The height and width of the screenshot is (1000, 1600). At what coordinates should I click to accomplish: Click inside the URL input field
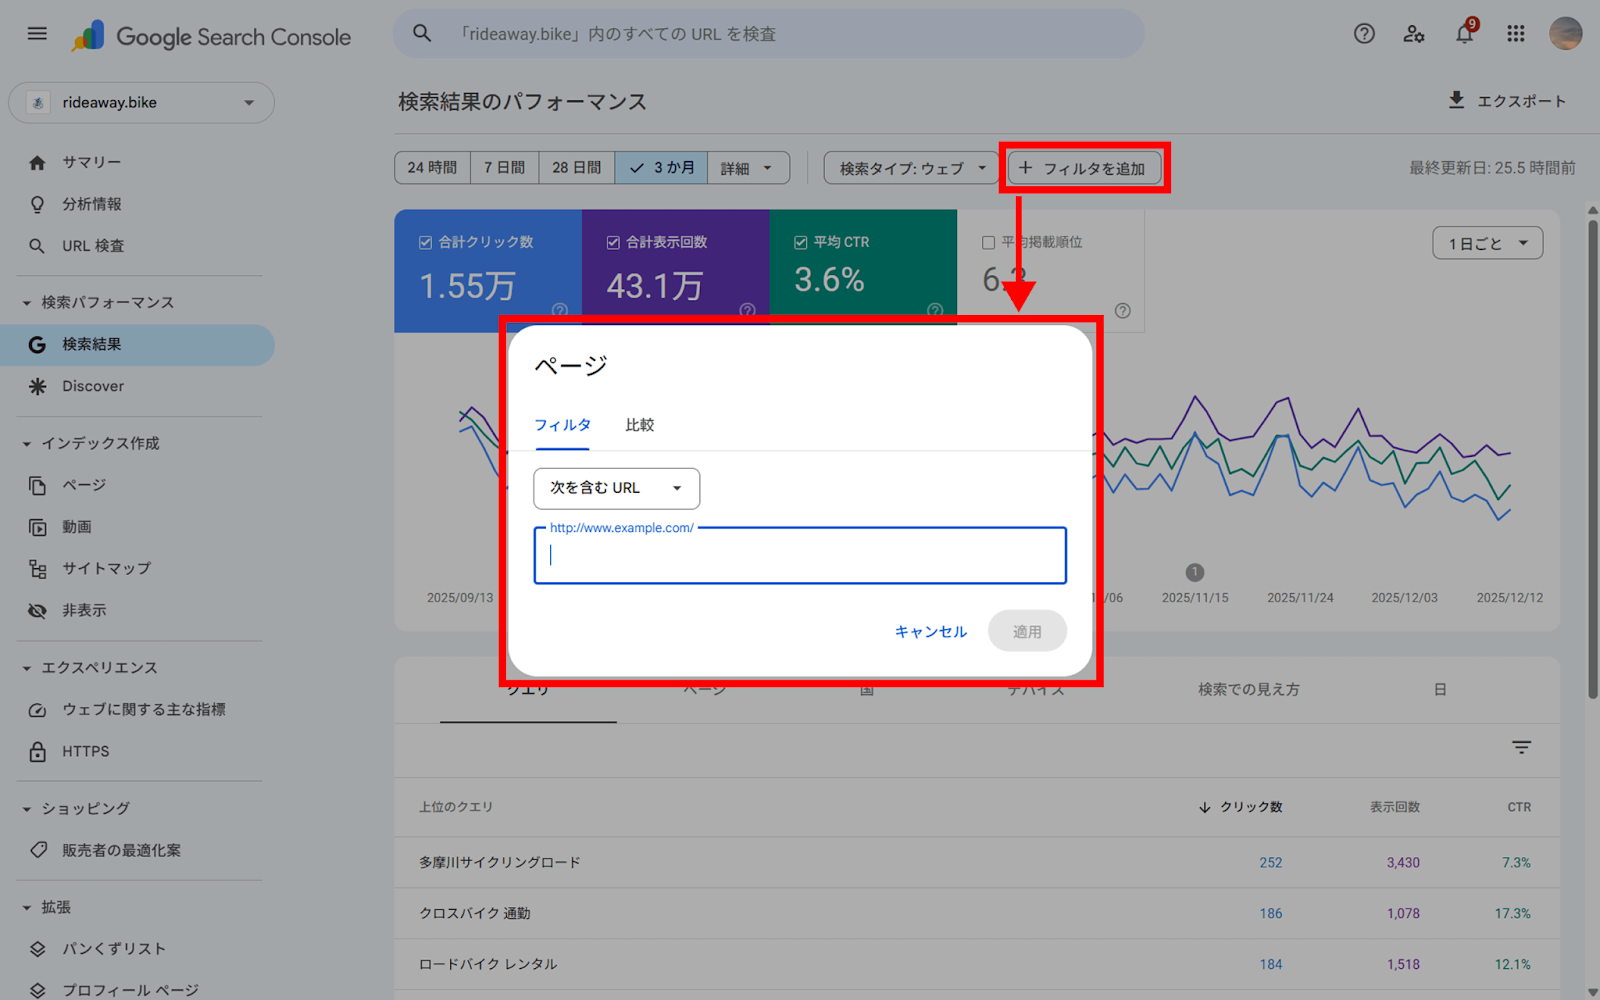click(x=799, y=556)
